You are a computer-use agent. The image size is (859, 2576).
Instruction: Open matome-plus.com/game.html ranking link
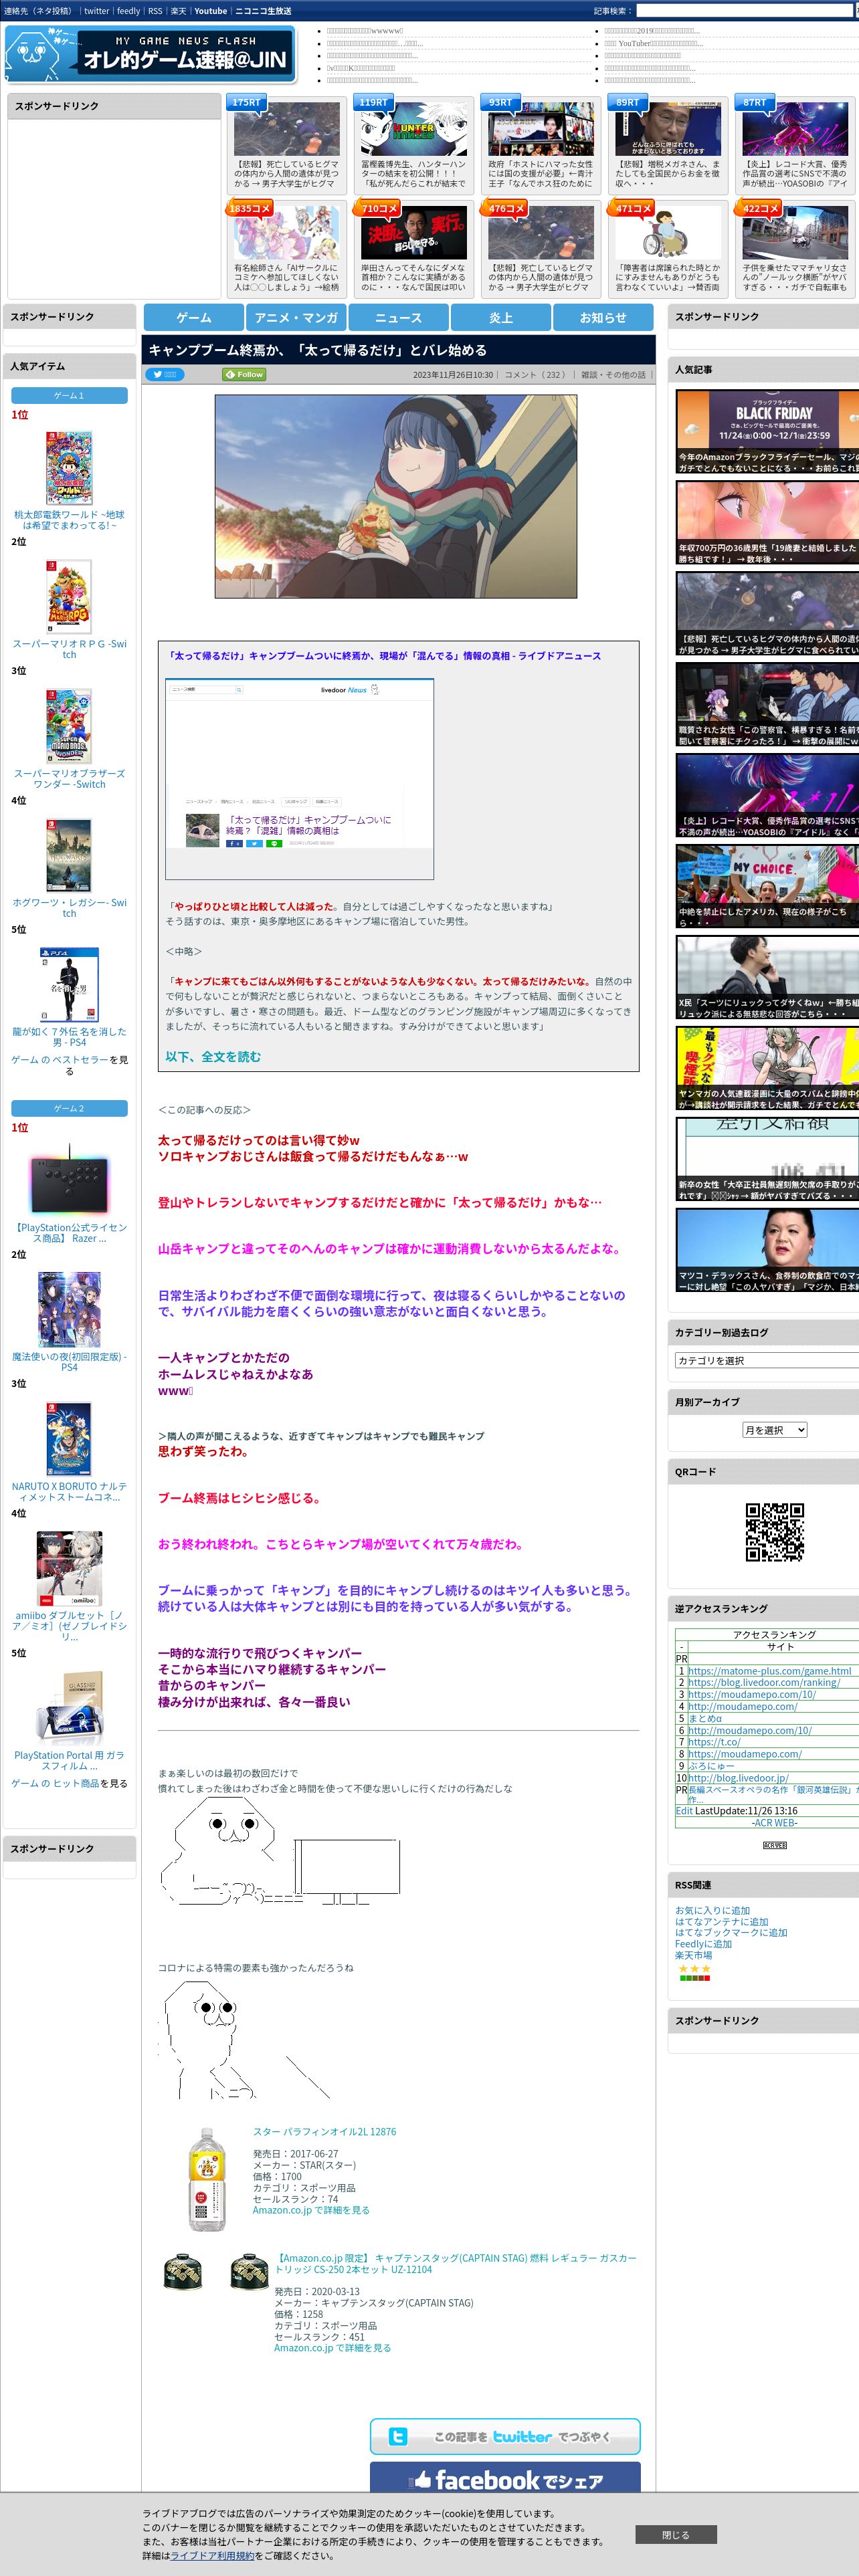tap(769, 1670)
